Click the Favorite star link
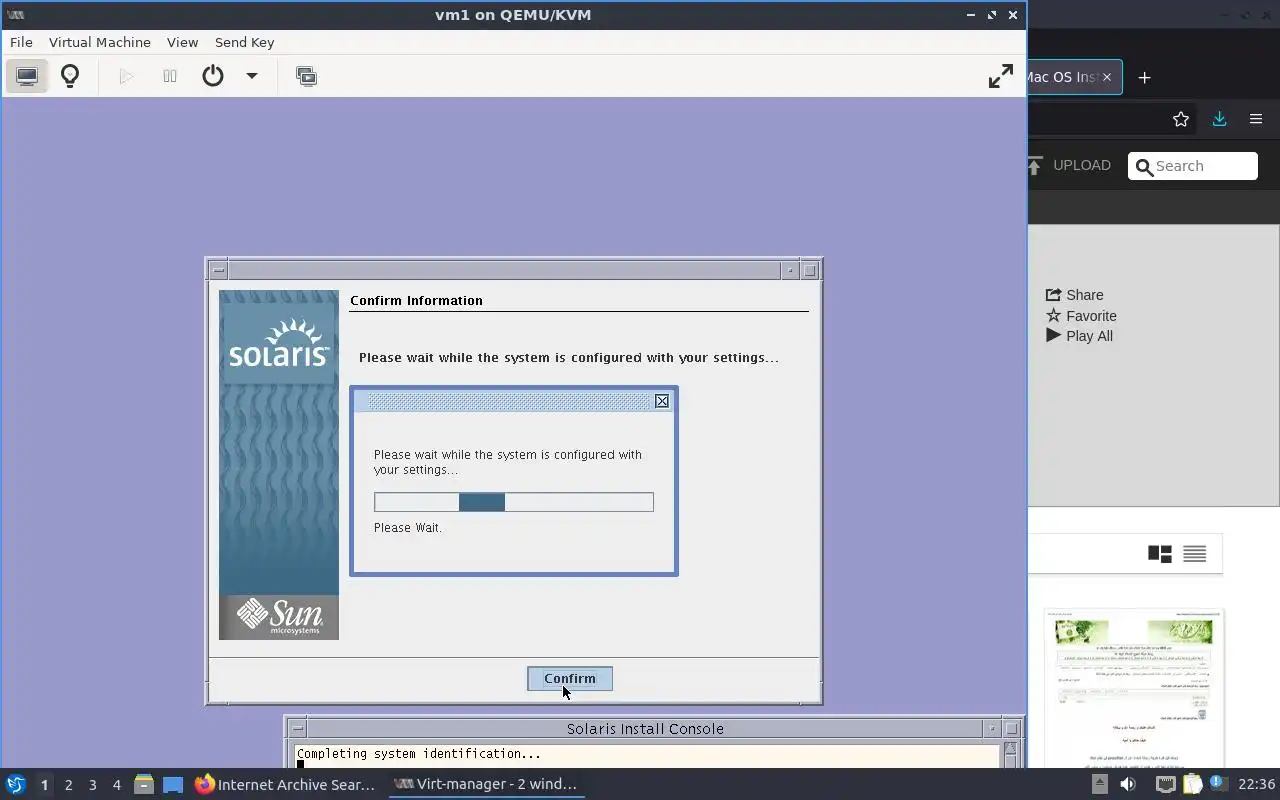Viewport: 1280px width, 800px height. pyautogui.click(x=1081, y=316)
